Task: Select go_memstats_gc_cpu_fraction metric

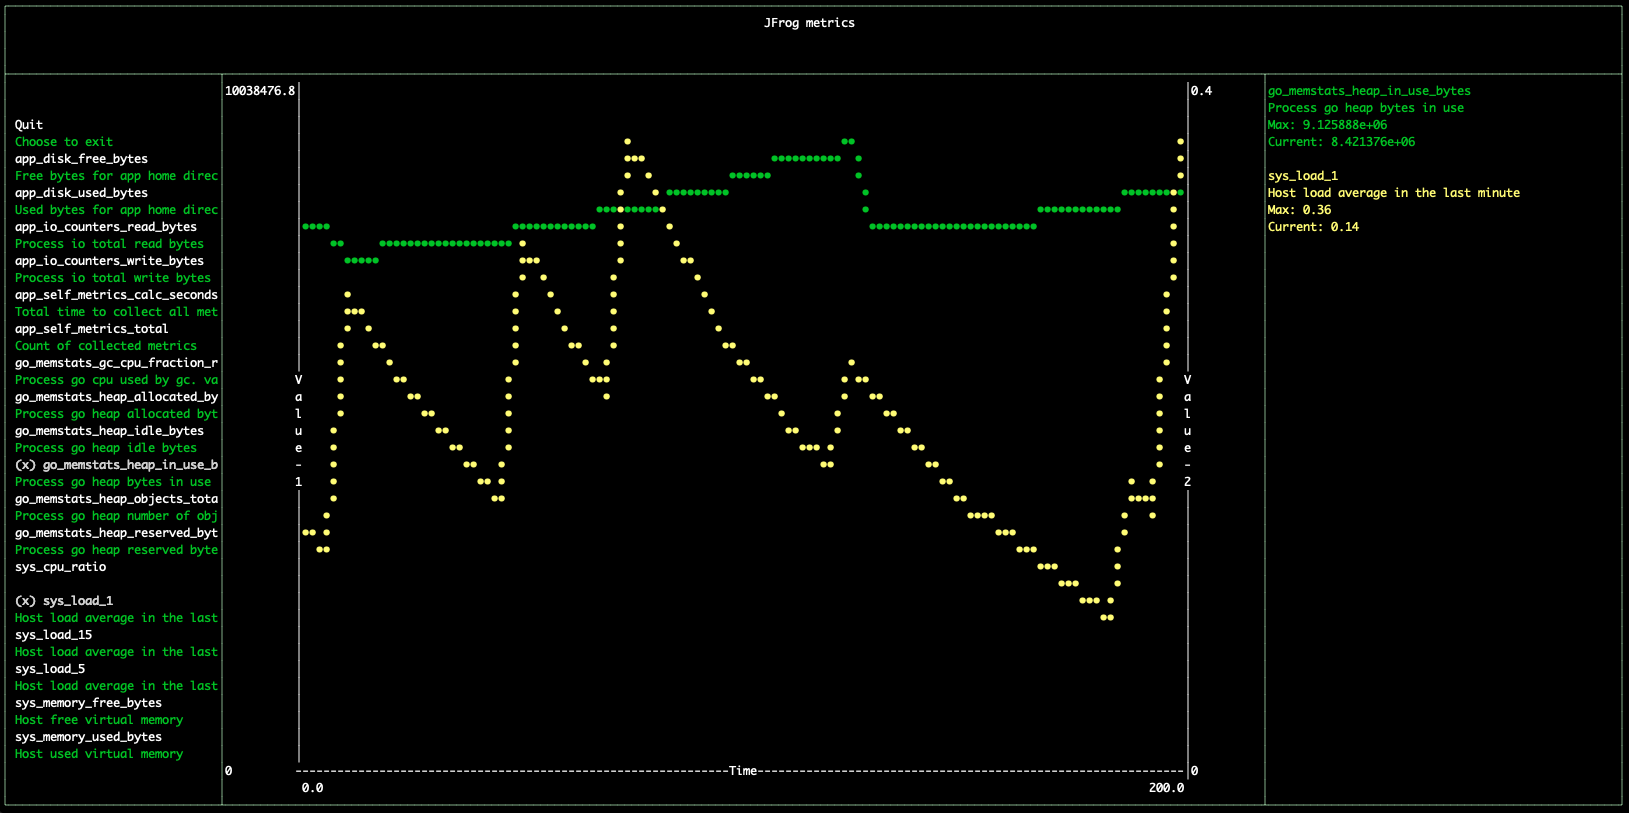Action: point(116,363)
